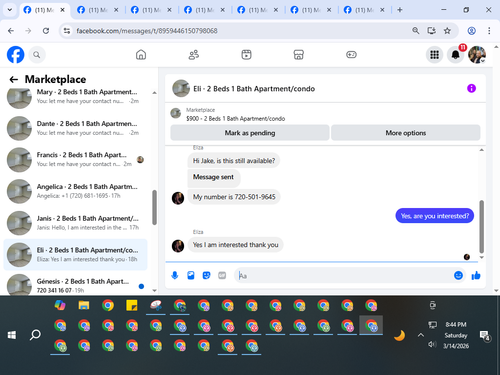Open the Windows Start menu

point(12,335)
